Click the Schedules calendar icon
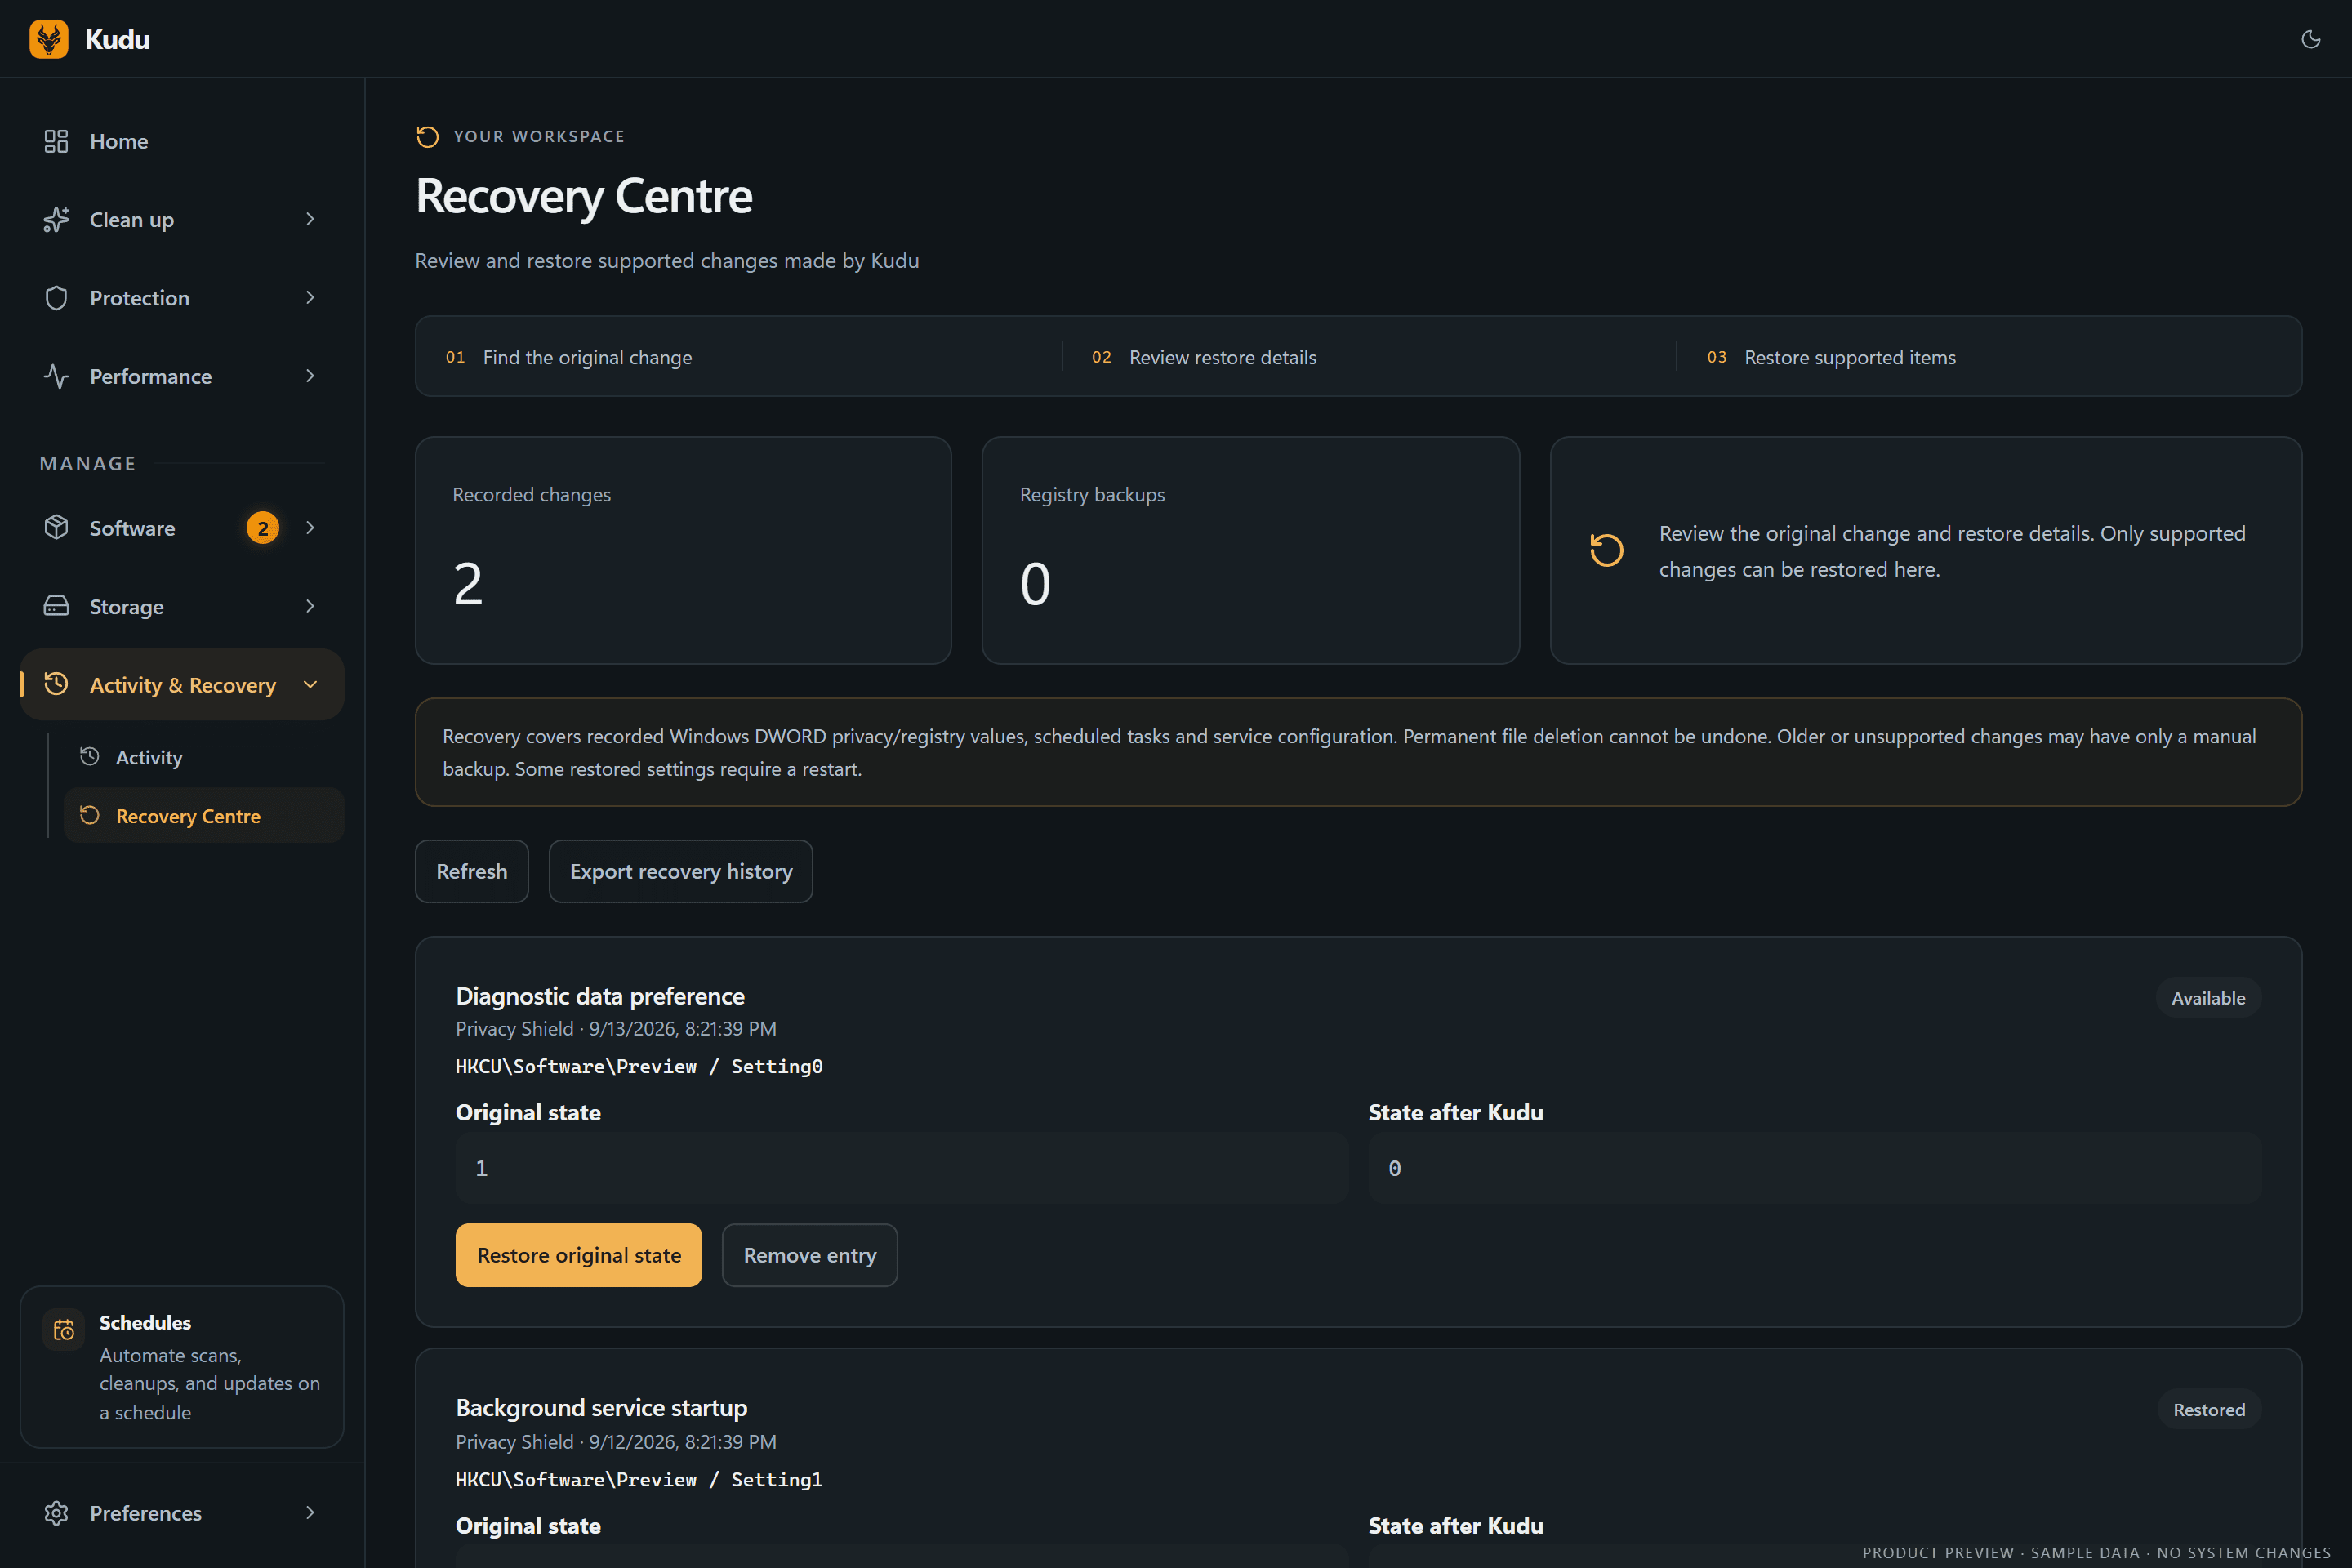Image resolution: width=2352 pixels, height=1568 pixels. click(64, 1330)
